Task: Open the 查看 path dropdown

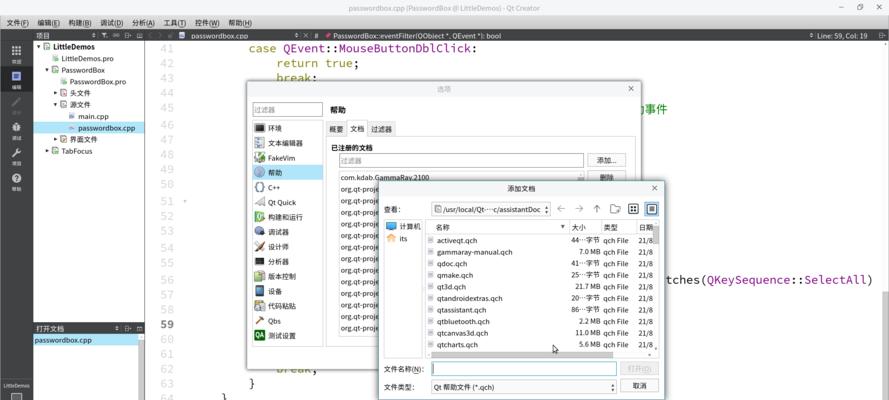Action: (x=490, y=209)
